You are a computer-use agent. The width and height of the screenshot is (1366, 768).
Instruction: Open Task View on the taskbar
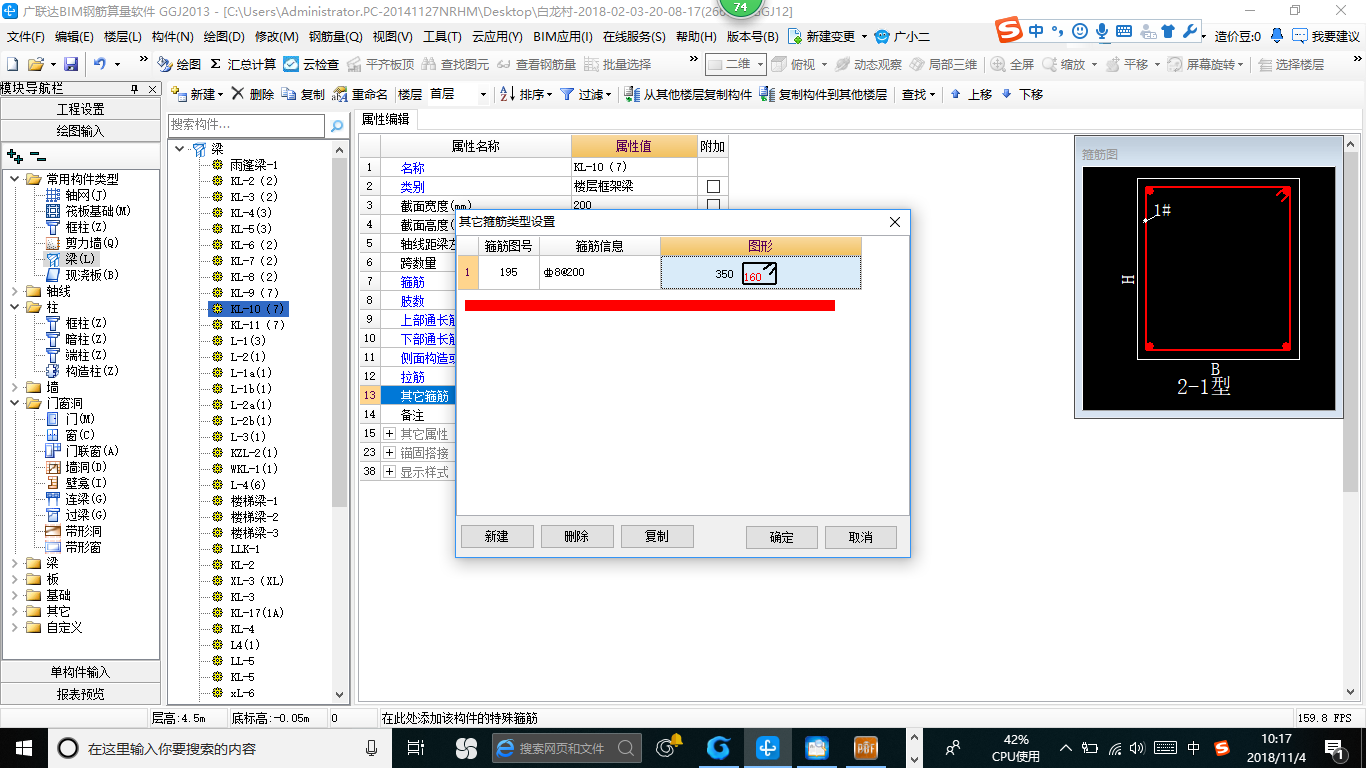(417, 747)
